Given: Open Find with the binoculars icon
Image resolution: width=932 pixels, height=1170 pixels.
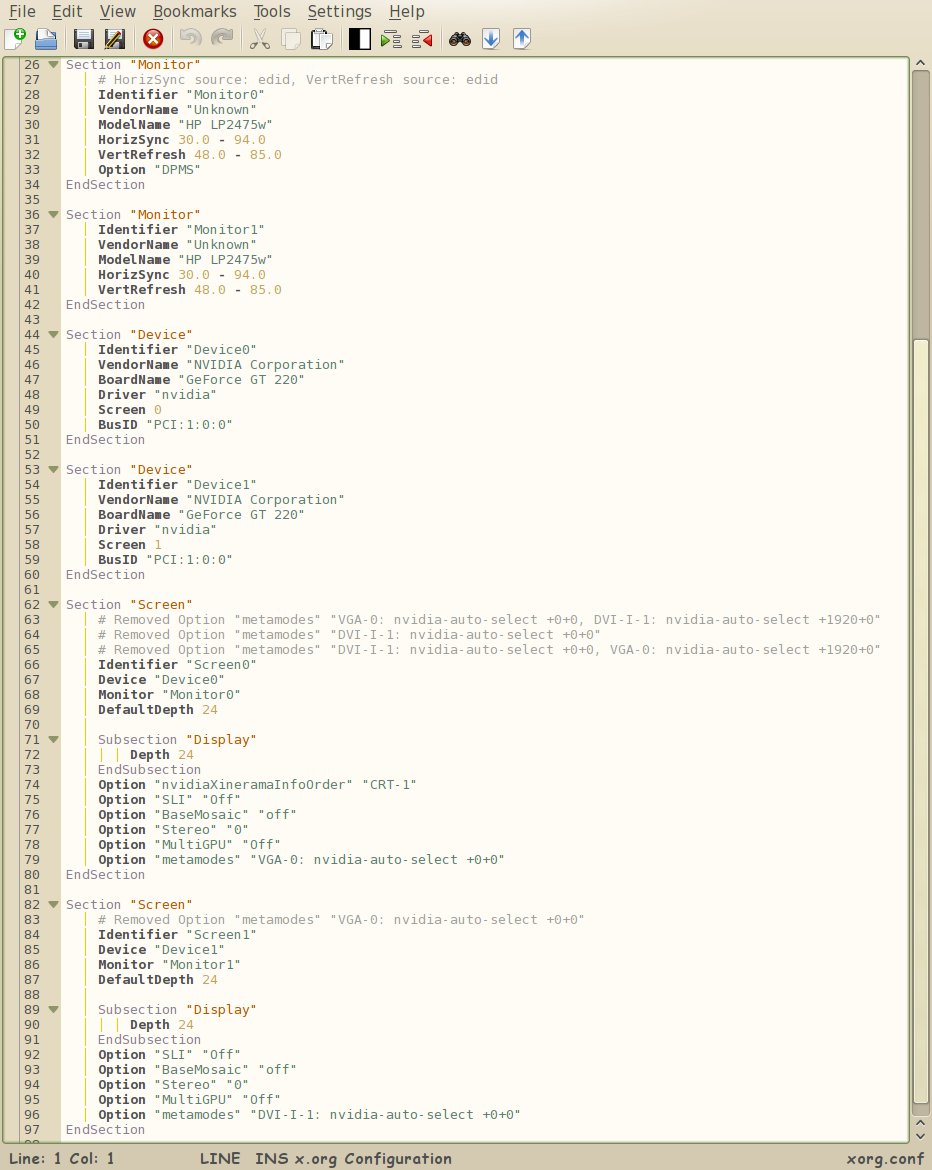Looking at the screenshot, I should coord(460,39).
